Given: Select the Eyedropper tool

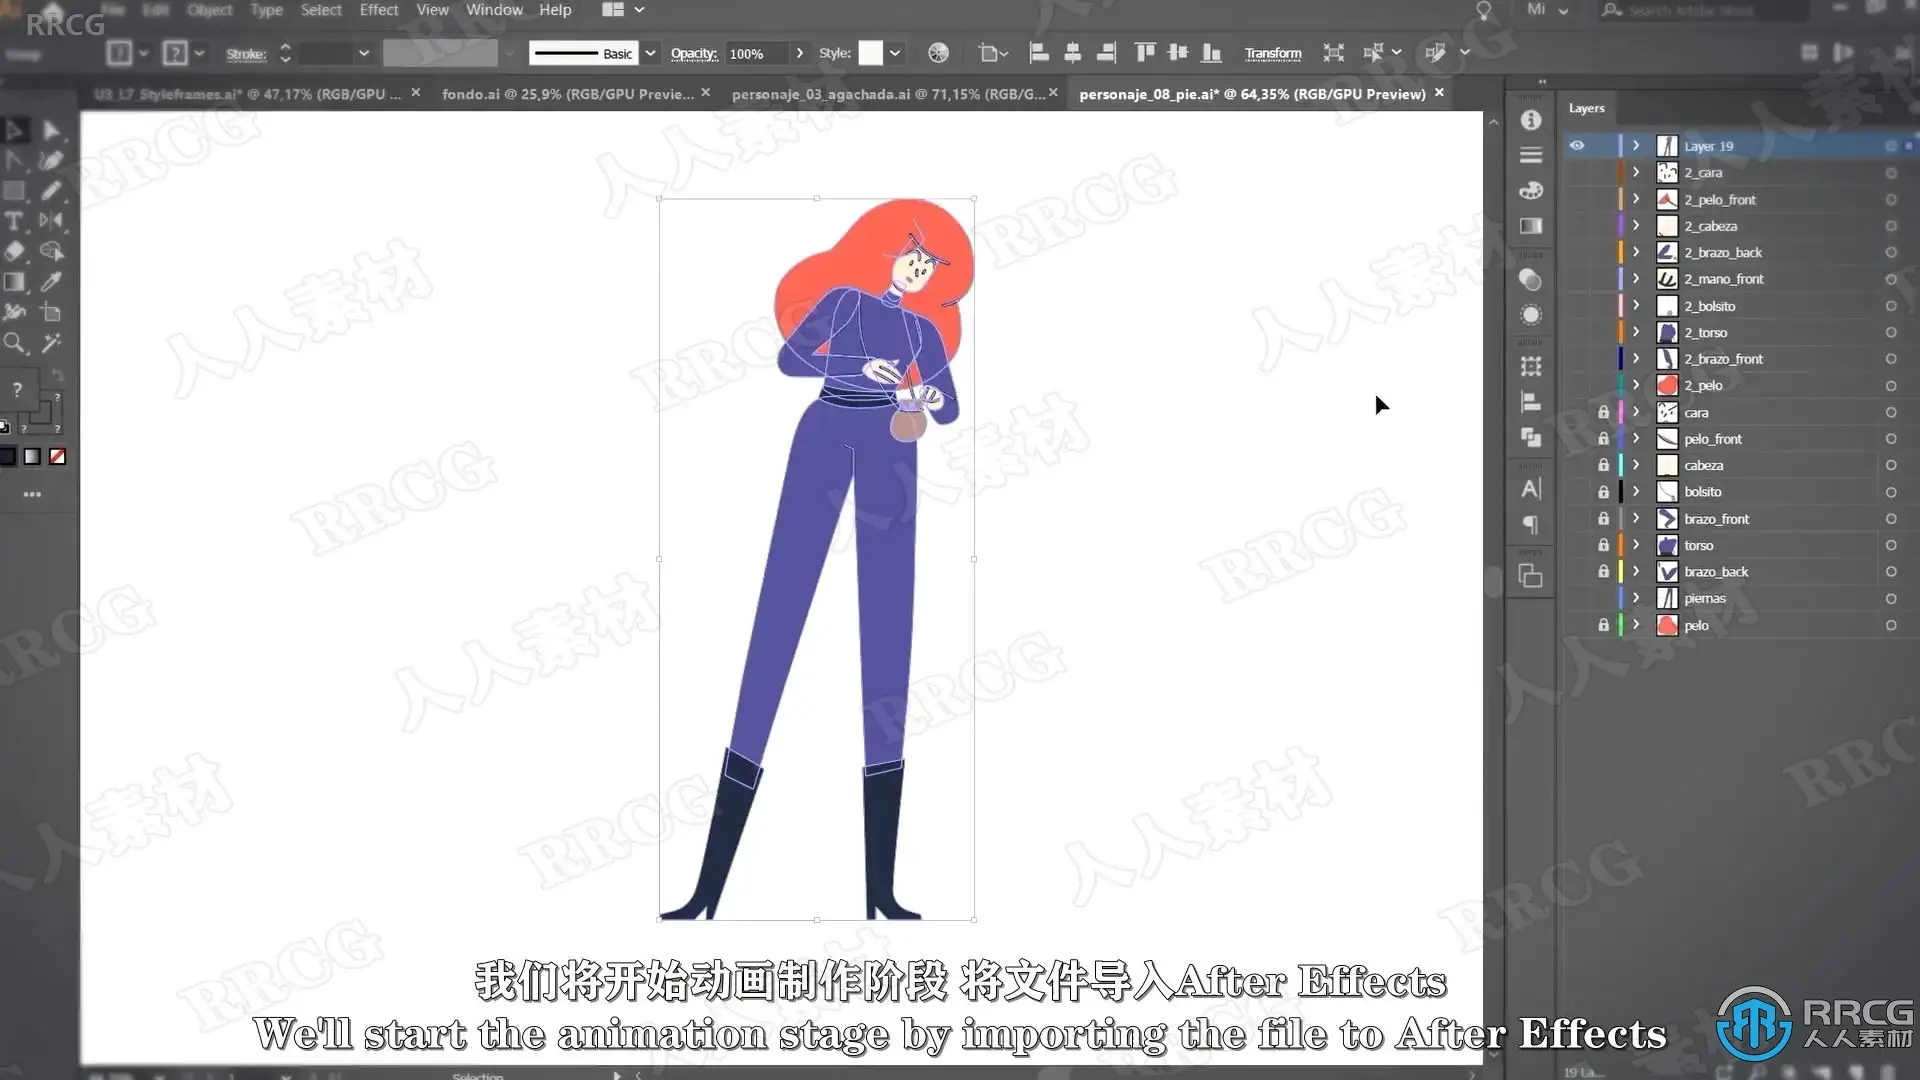Looking at the screenshot, I should point(51,282).
